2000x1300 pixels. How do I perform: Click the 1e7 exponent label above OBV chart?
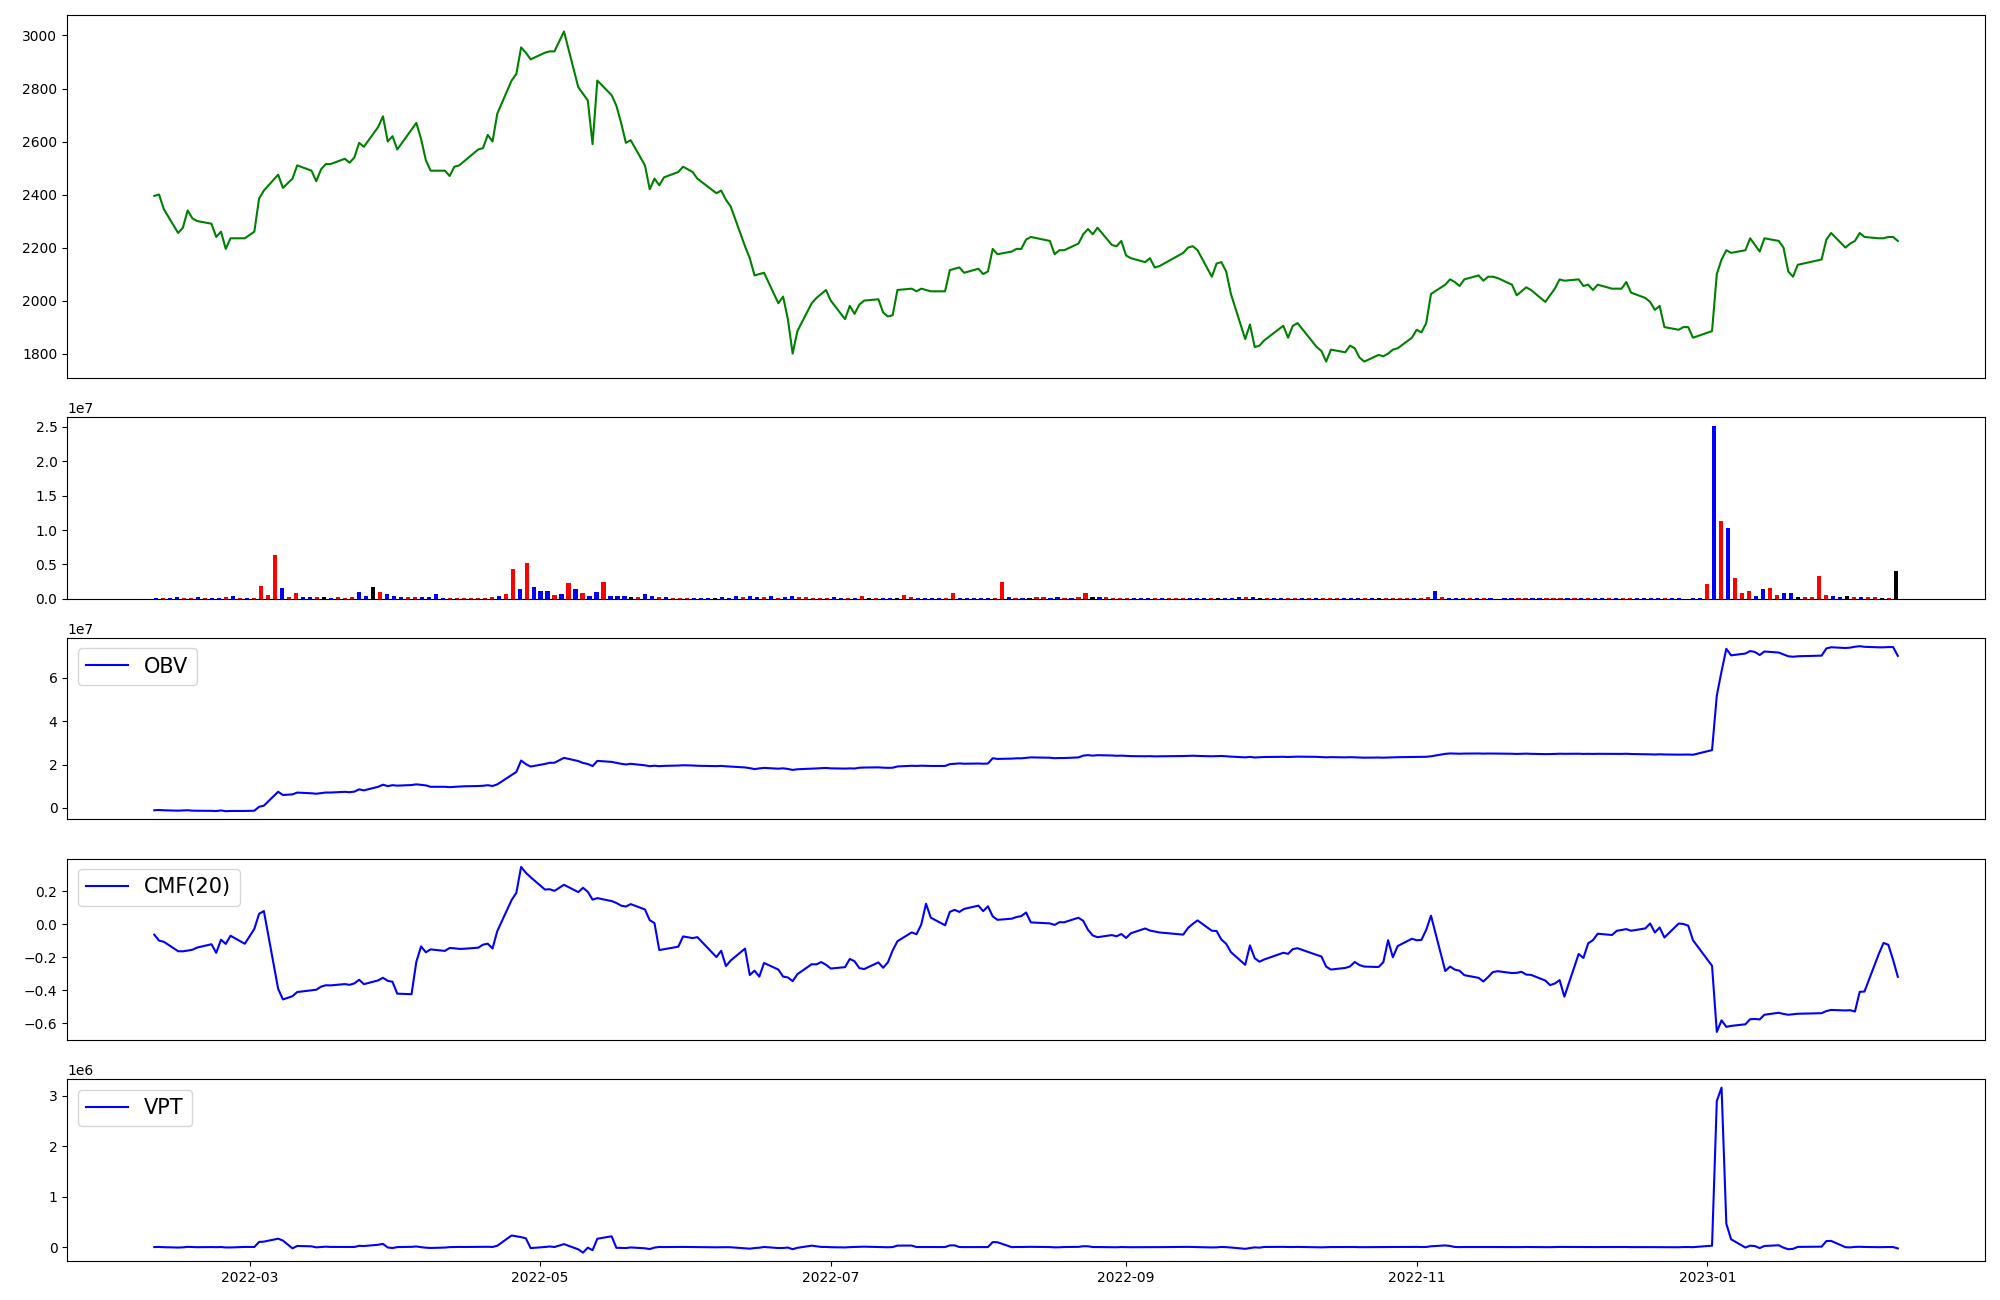[80, 629]
